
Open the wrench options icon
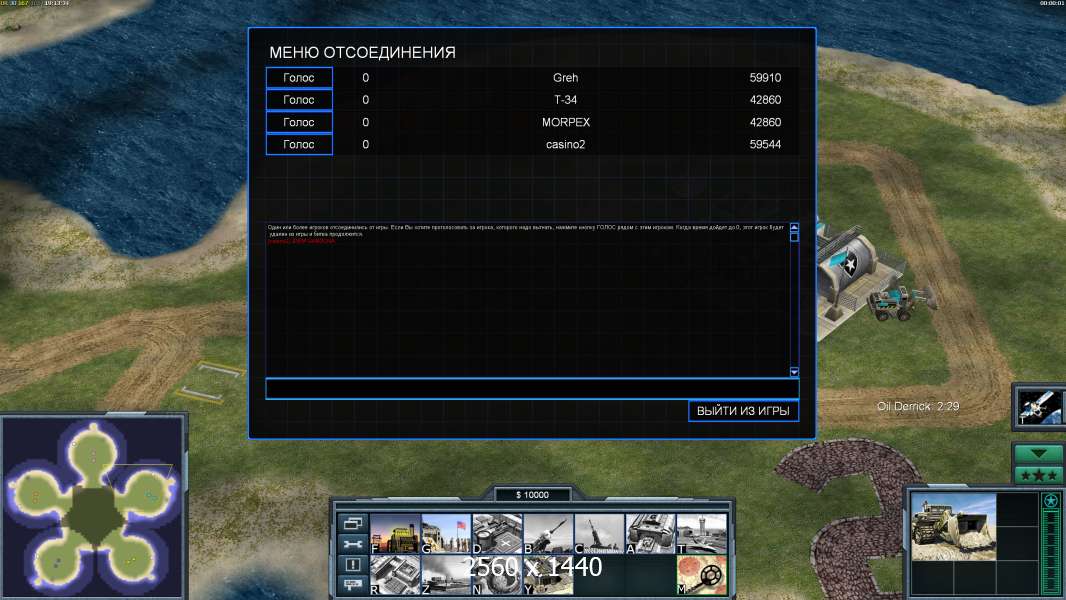coord(353,544)
